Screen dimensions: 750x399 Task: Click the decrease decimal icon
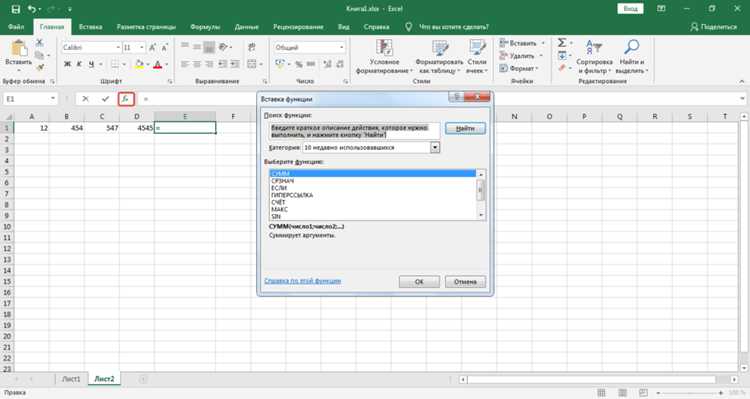point(340,64)
